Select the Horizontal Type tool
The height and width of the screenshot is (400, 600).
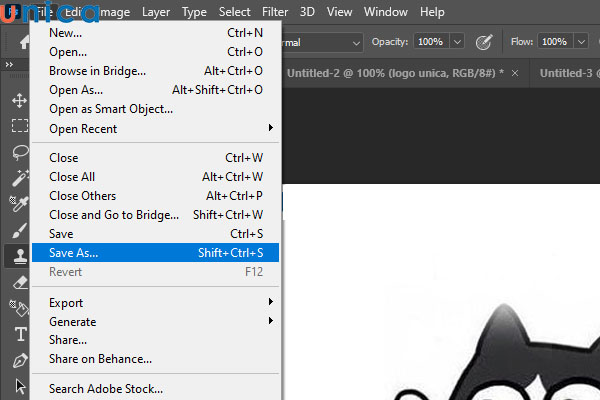tap(19, 334)
